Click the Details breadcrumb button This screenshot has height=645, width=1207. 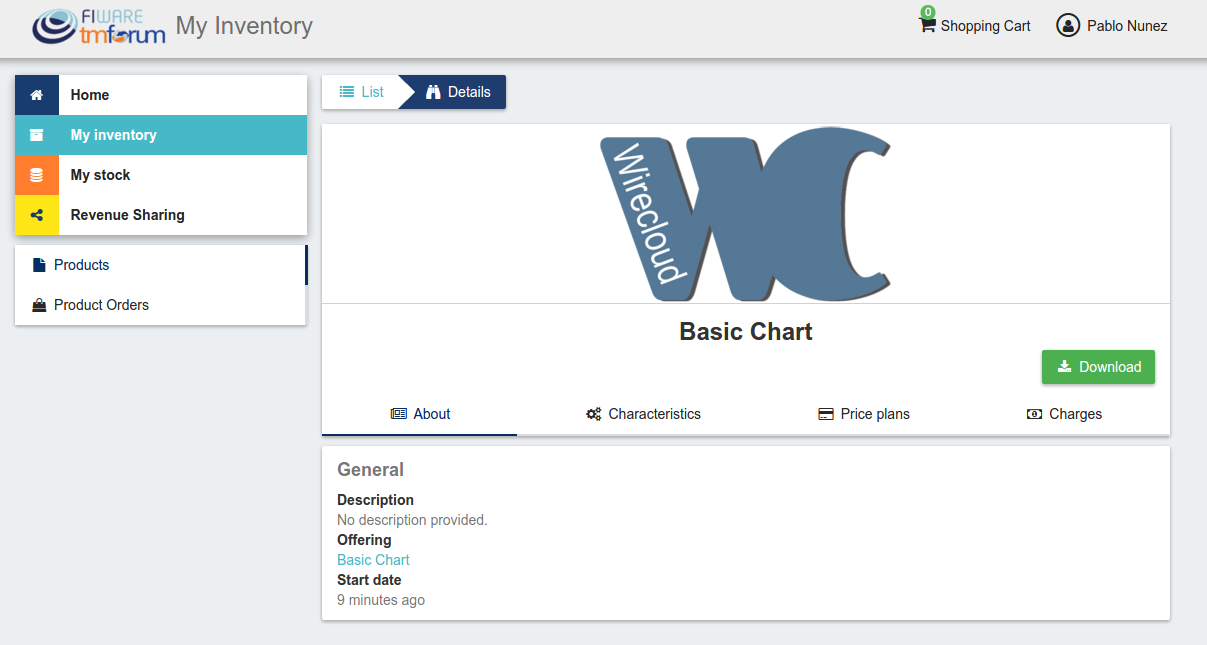click(459, 92)
